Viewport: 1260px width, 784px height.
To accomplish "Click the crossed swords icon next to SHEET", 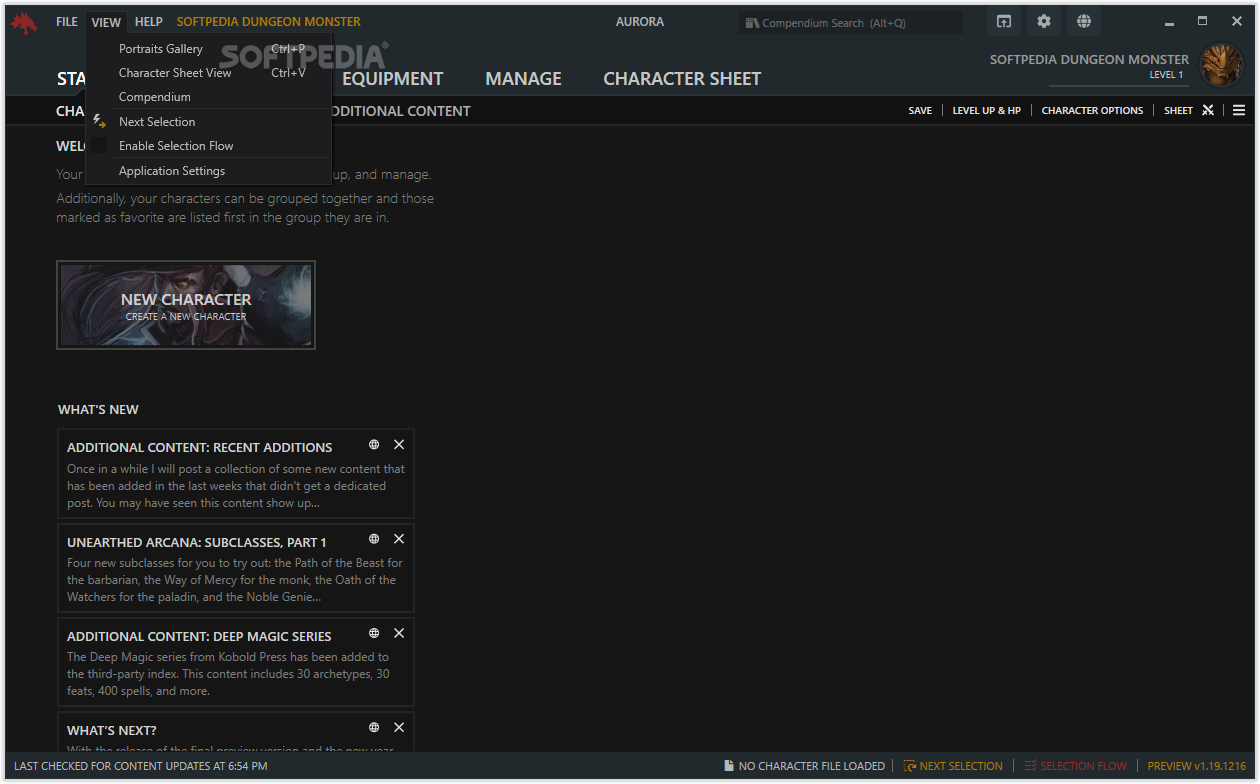I will tap(1208, 110).
